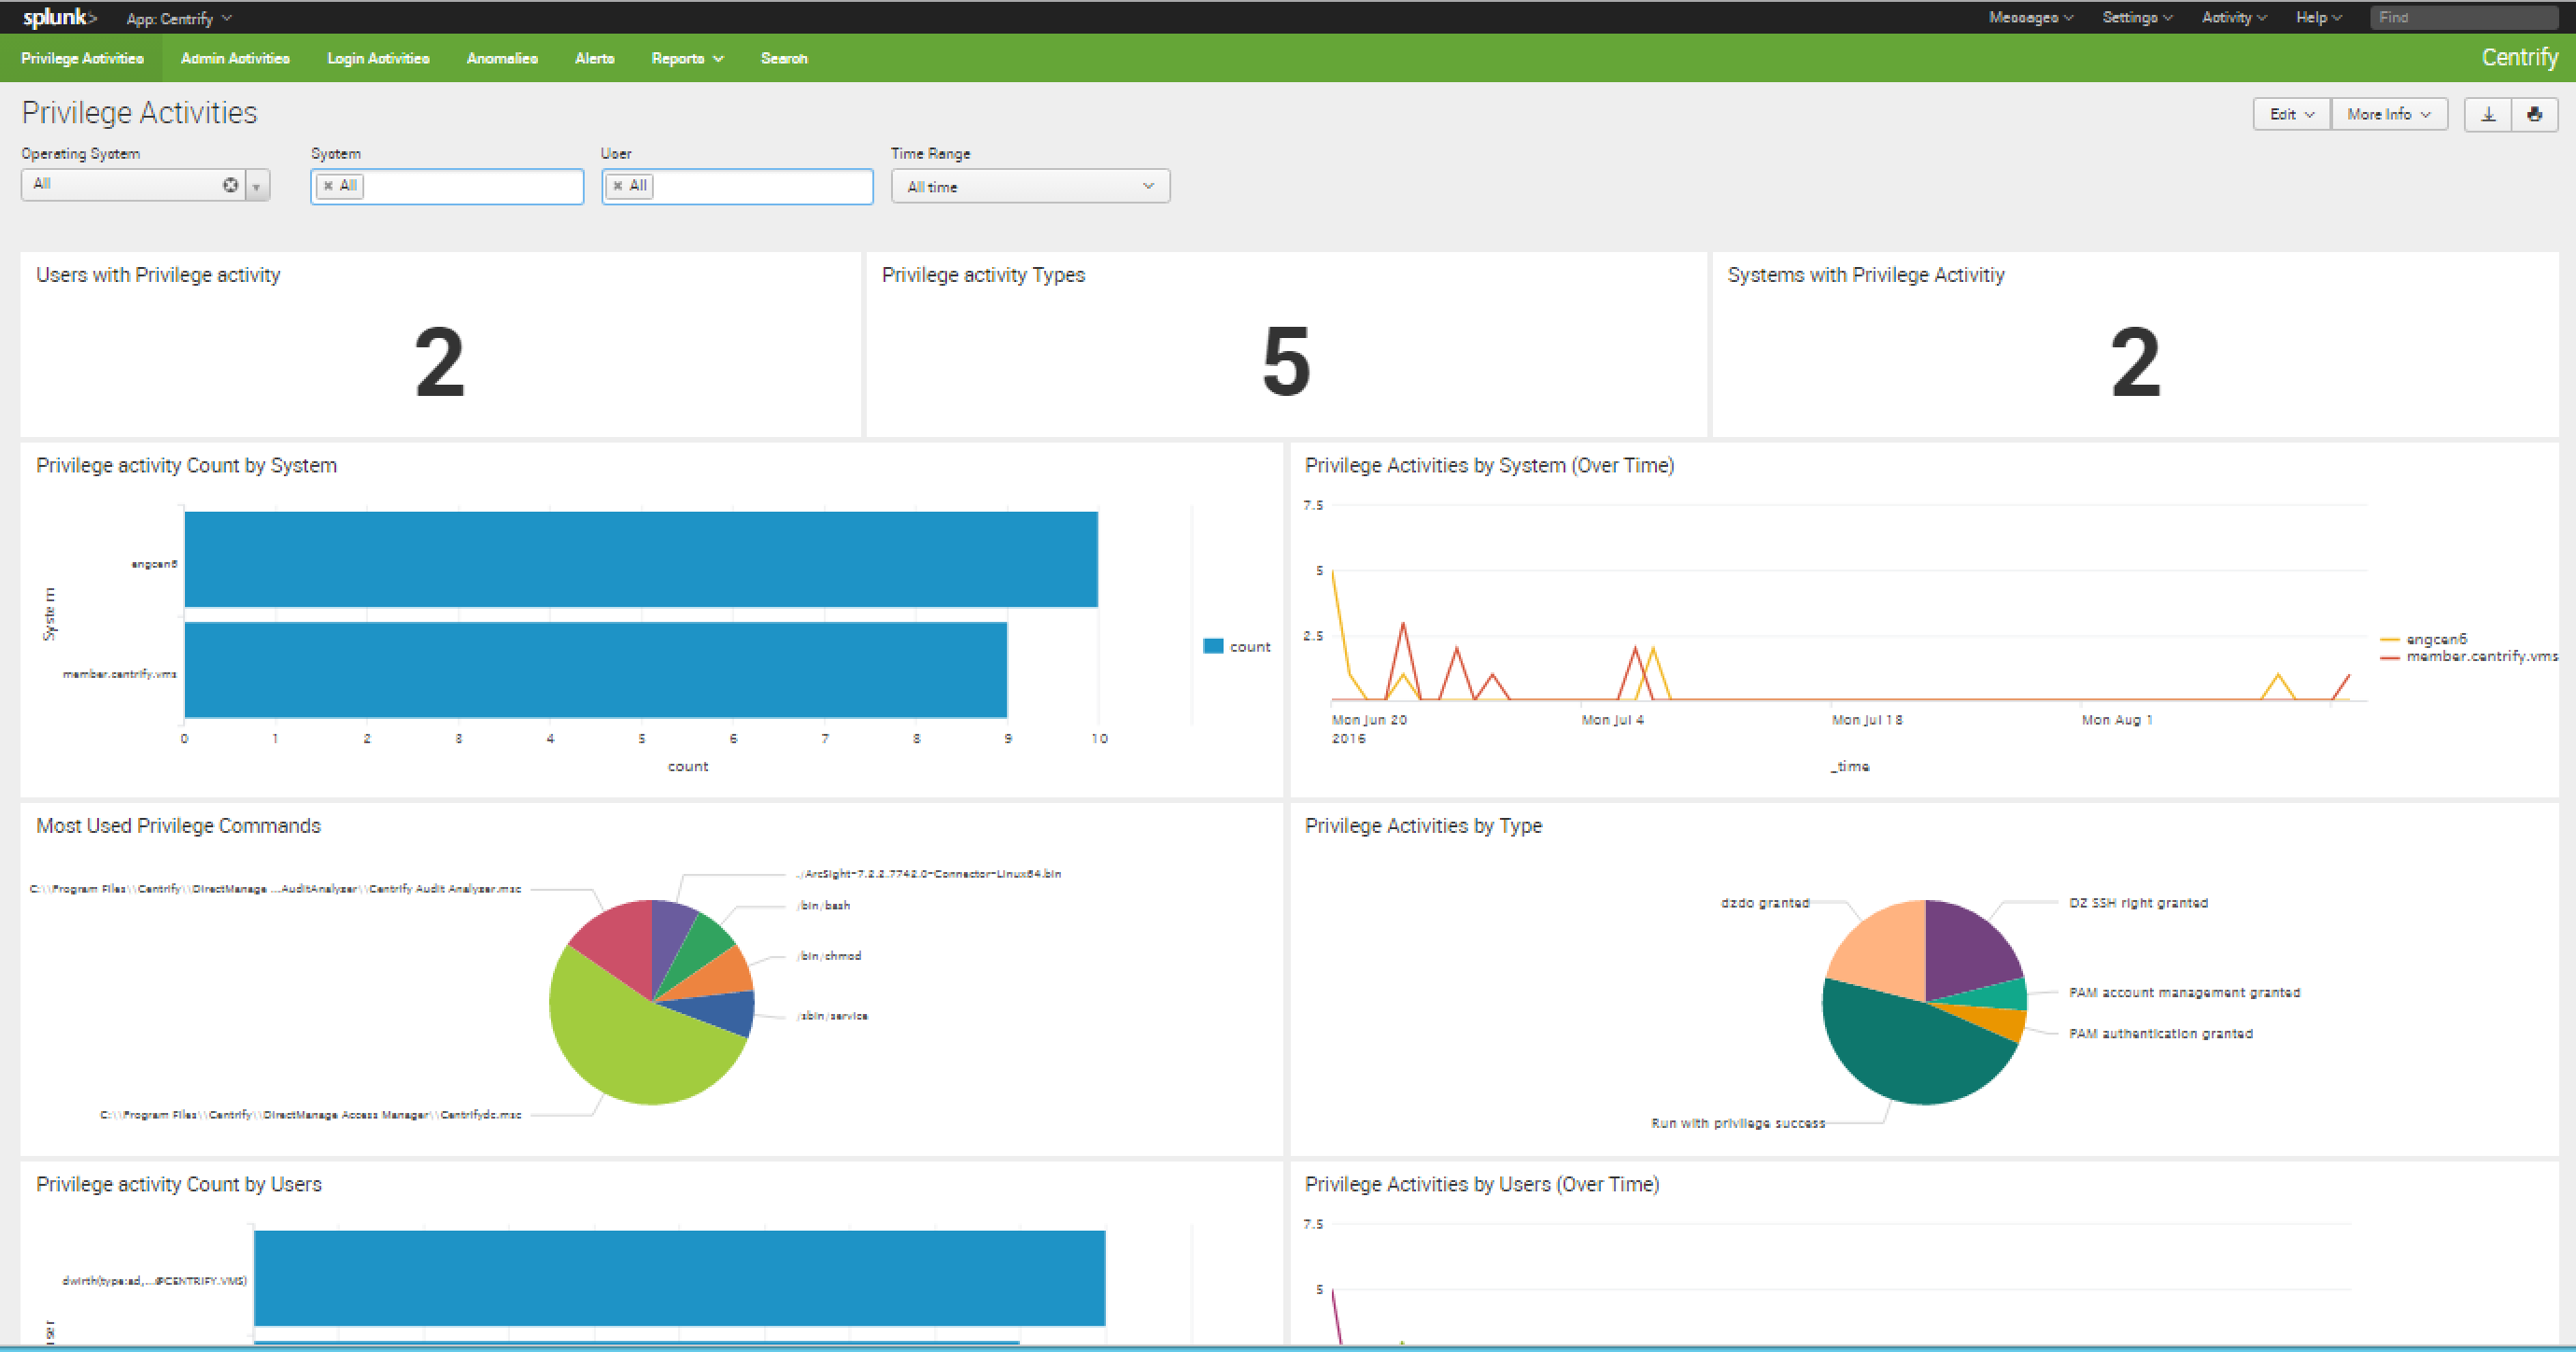
Task: Click the Centrify brand label
Action: 2519,58
